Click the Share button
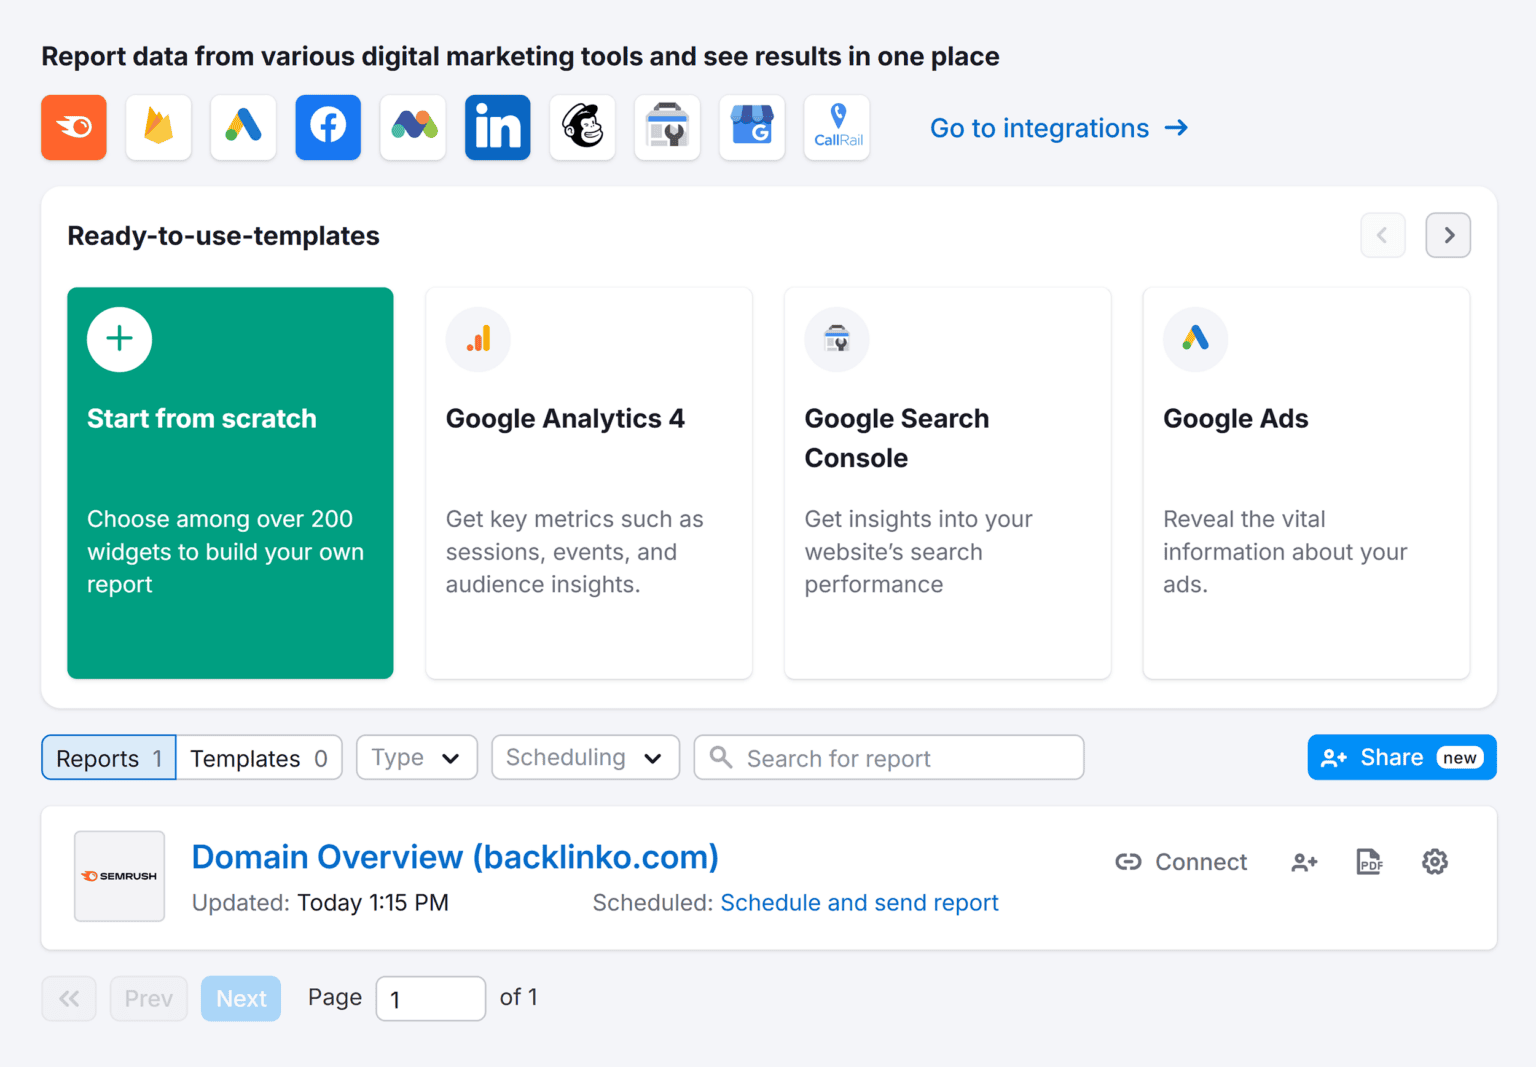The height and width of the screenshot is (1067, 1536). (x=1401, y=758)
